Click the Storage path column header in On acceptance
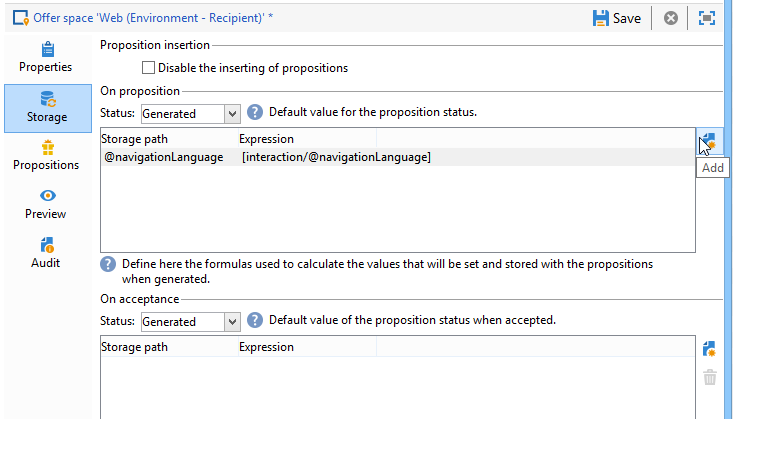This screenshot has width=764, height=454. click(135, 347)
